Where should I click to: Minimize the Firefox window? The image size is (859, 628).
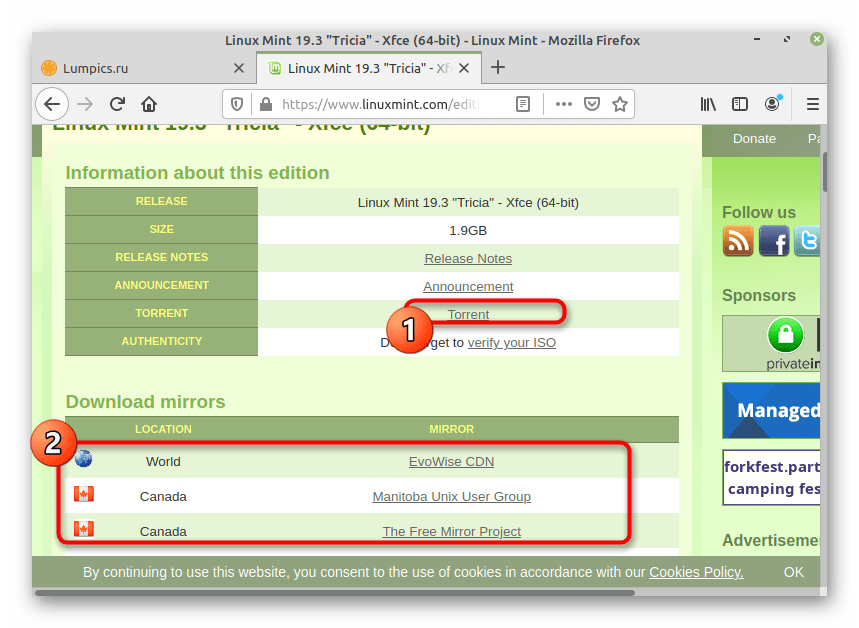click(757, 39)
